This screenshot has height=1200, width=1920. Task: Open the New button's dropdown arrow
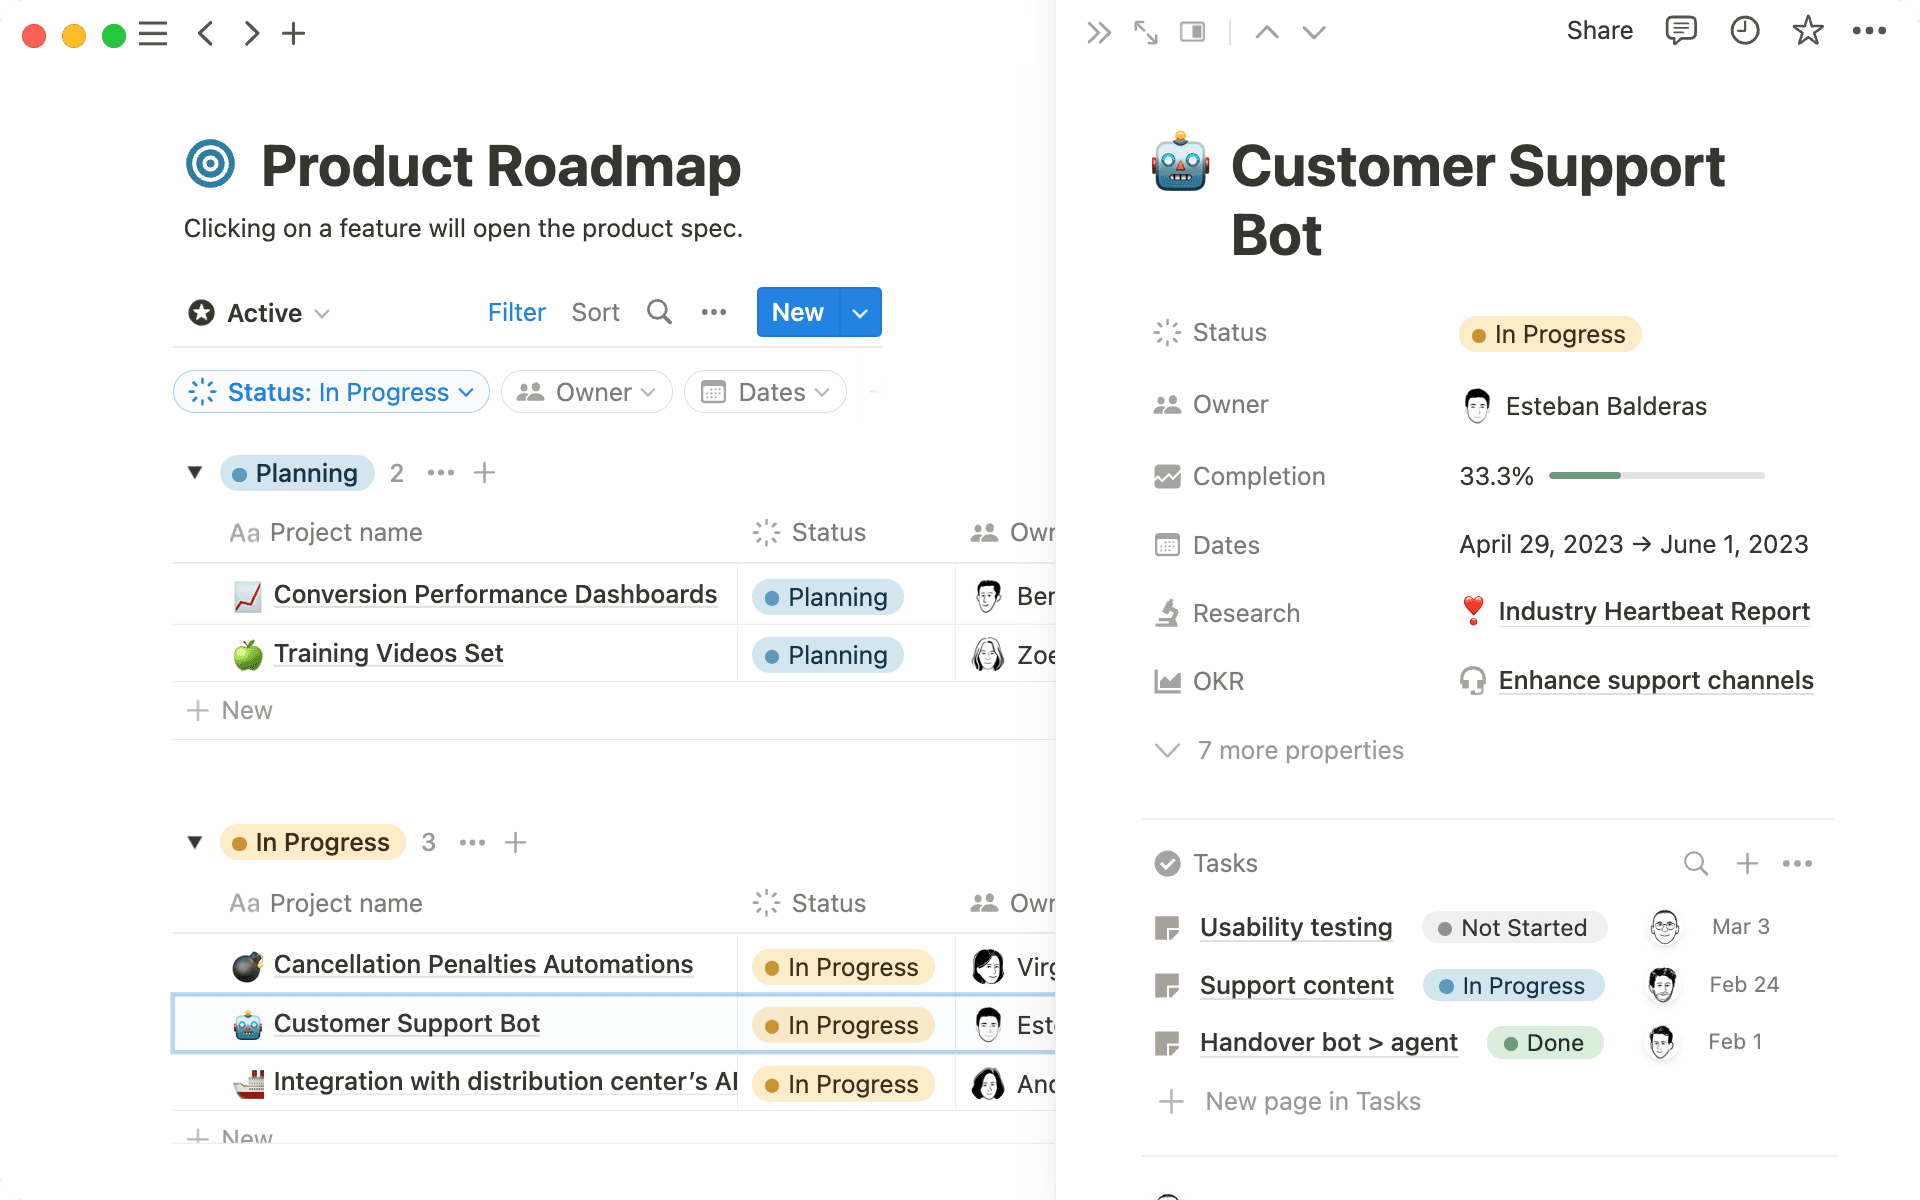(x=860, y=312)
